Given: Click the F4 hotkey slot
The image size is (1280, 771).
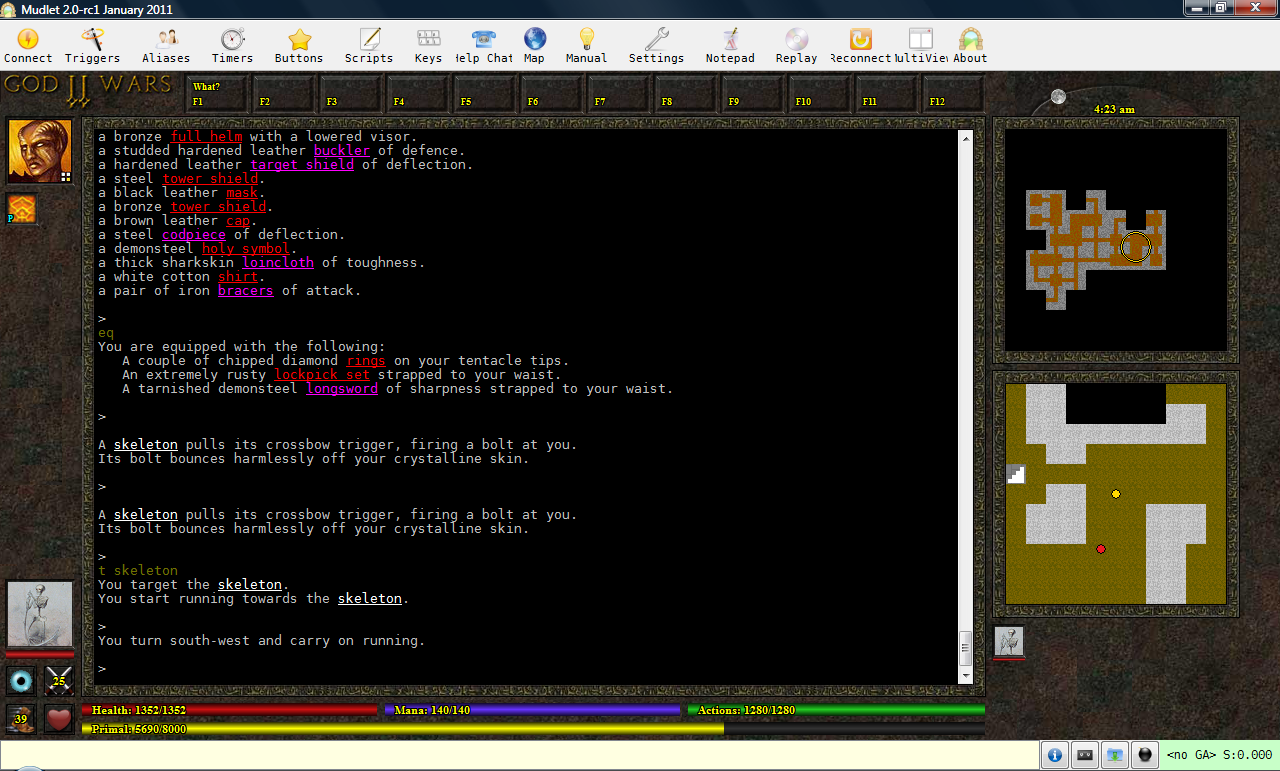Looking at the screenshot, I should coord(419,94).
